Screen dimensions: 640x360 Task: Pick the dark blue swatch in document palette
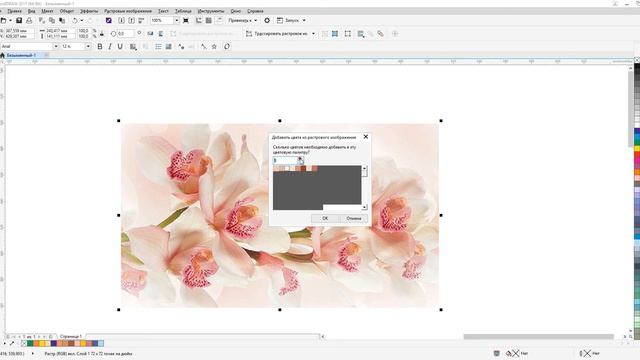[53, 343]
